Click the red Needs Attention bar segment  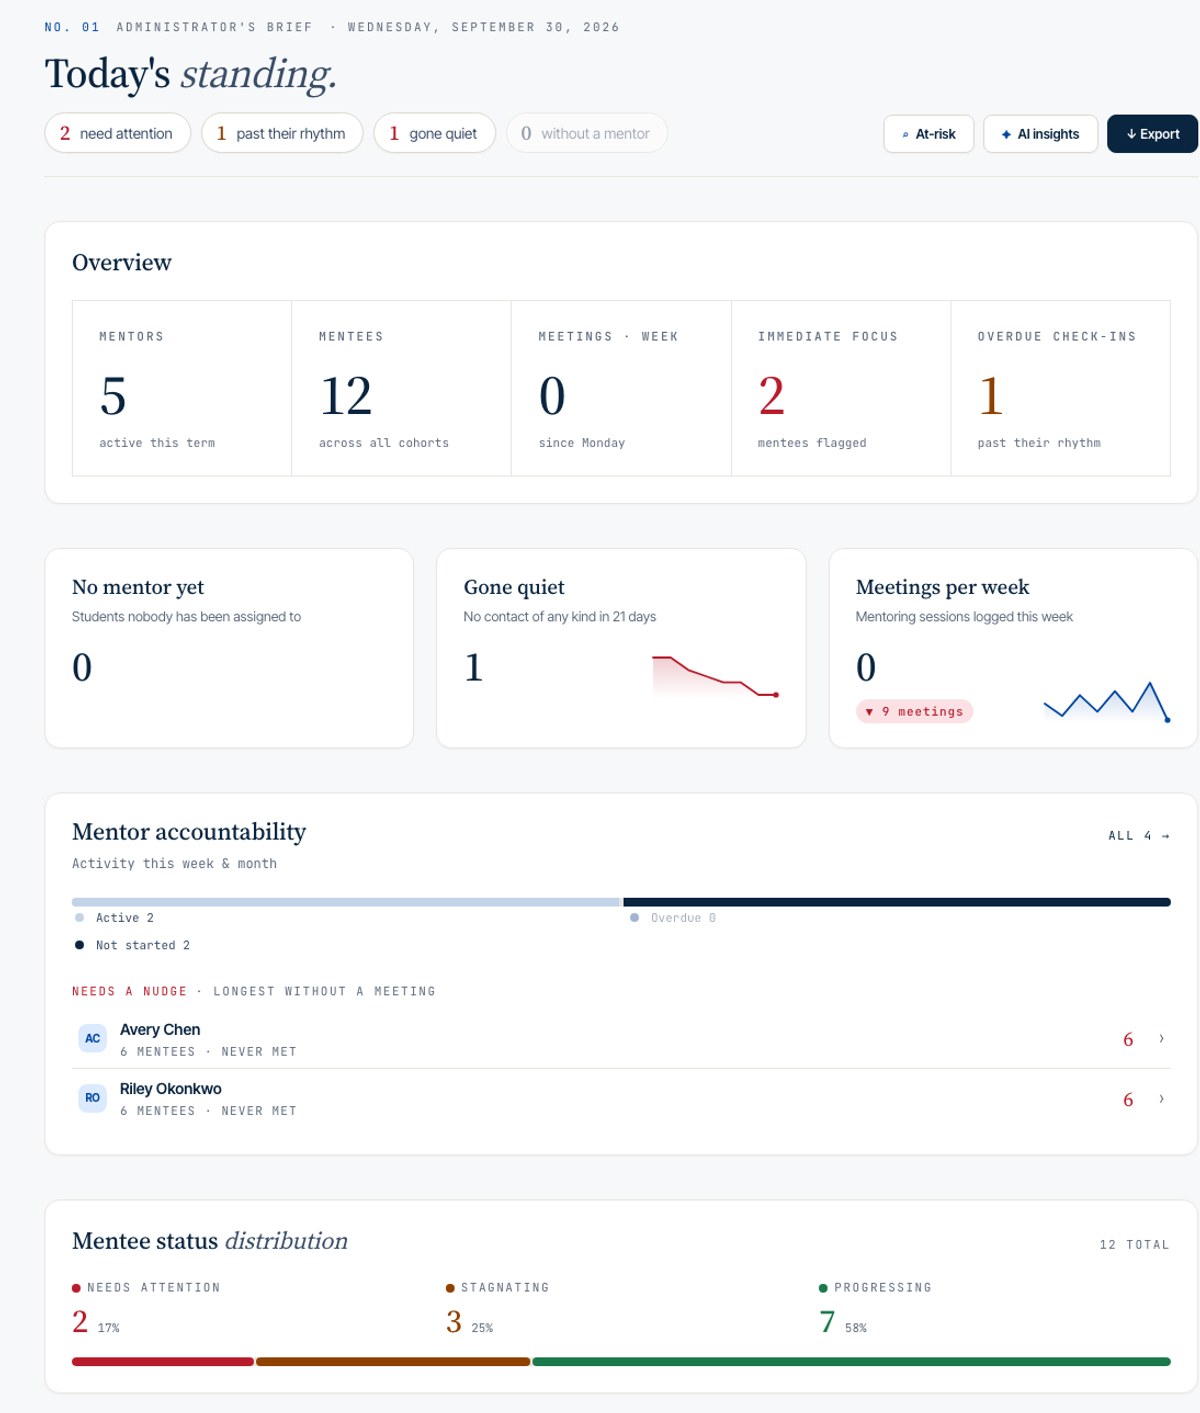click(x=163, y=1361)
